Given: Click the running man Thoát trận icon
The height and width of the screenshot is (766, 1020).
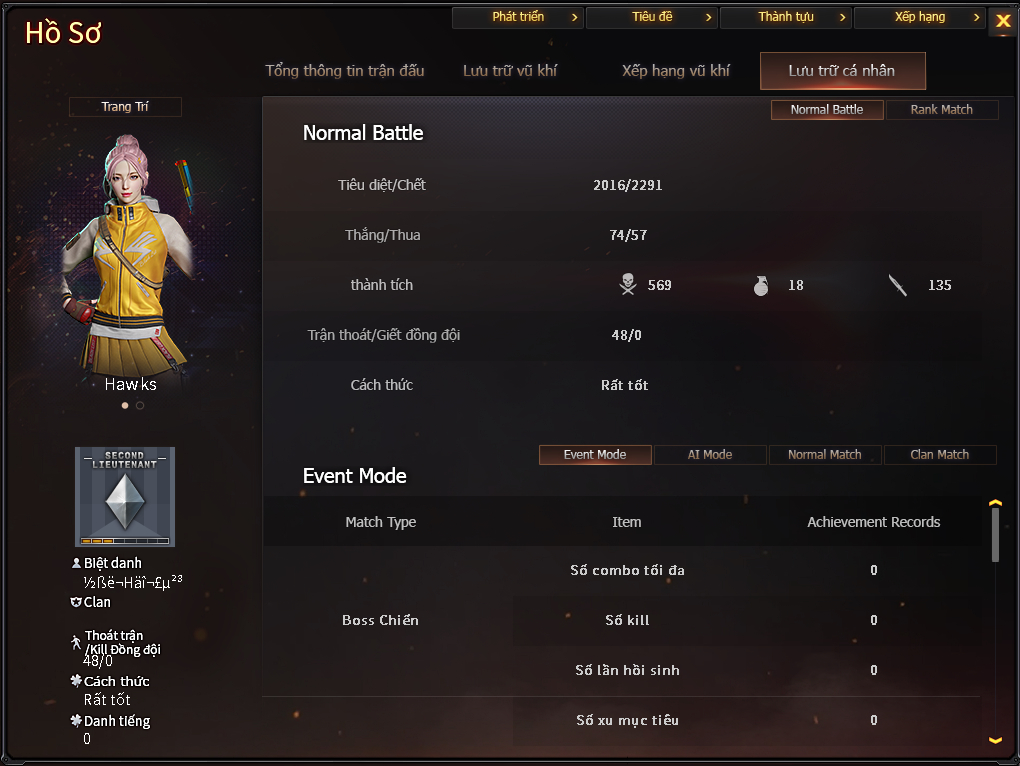Looking at the screenshot, I should coord(76,642).
